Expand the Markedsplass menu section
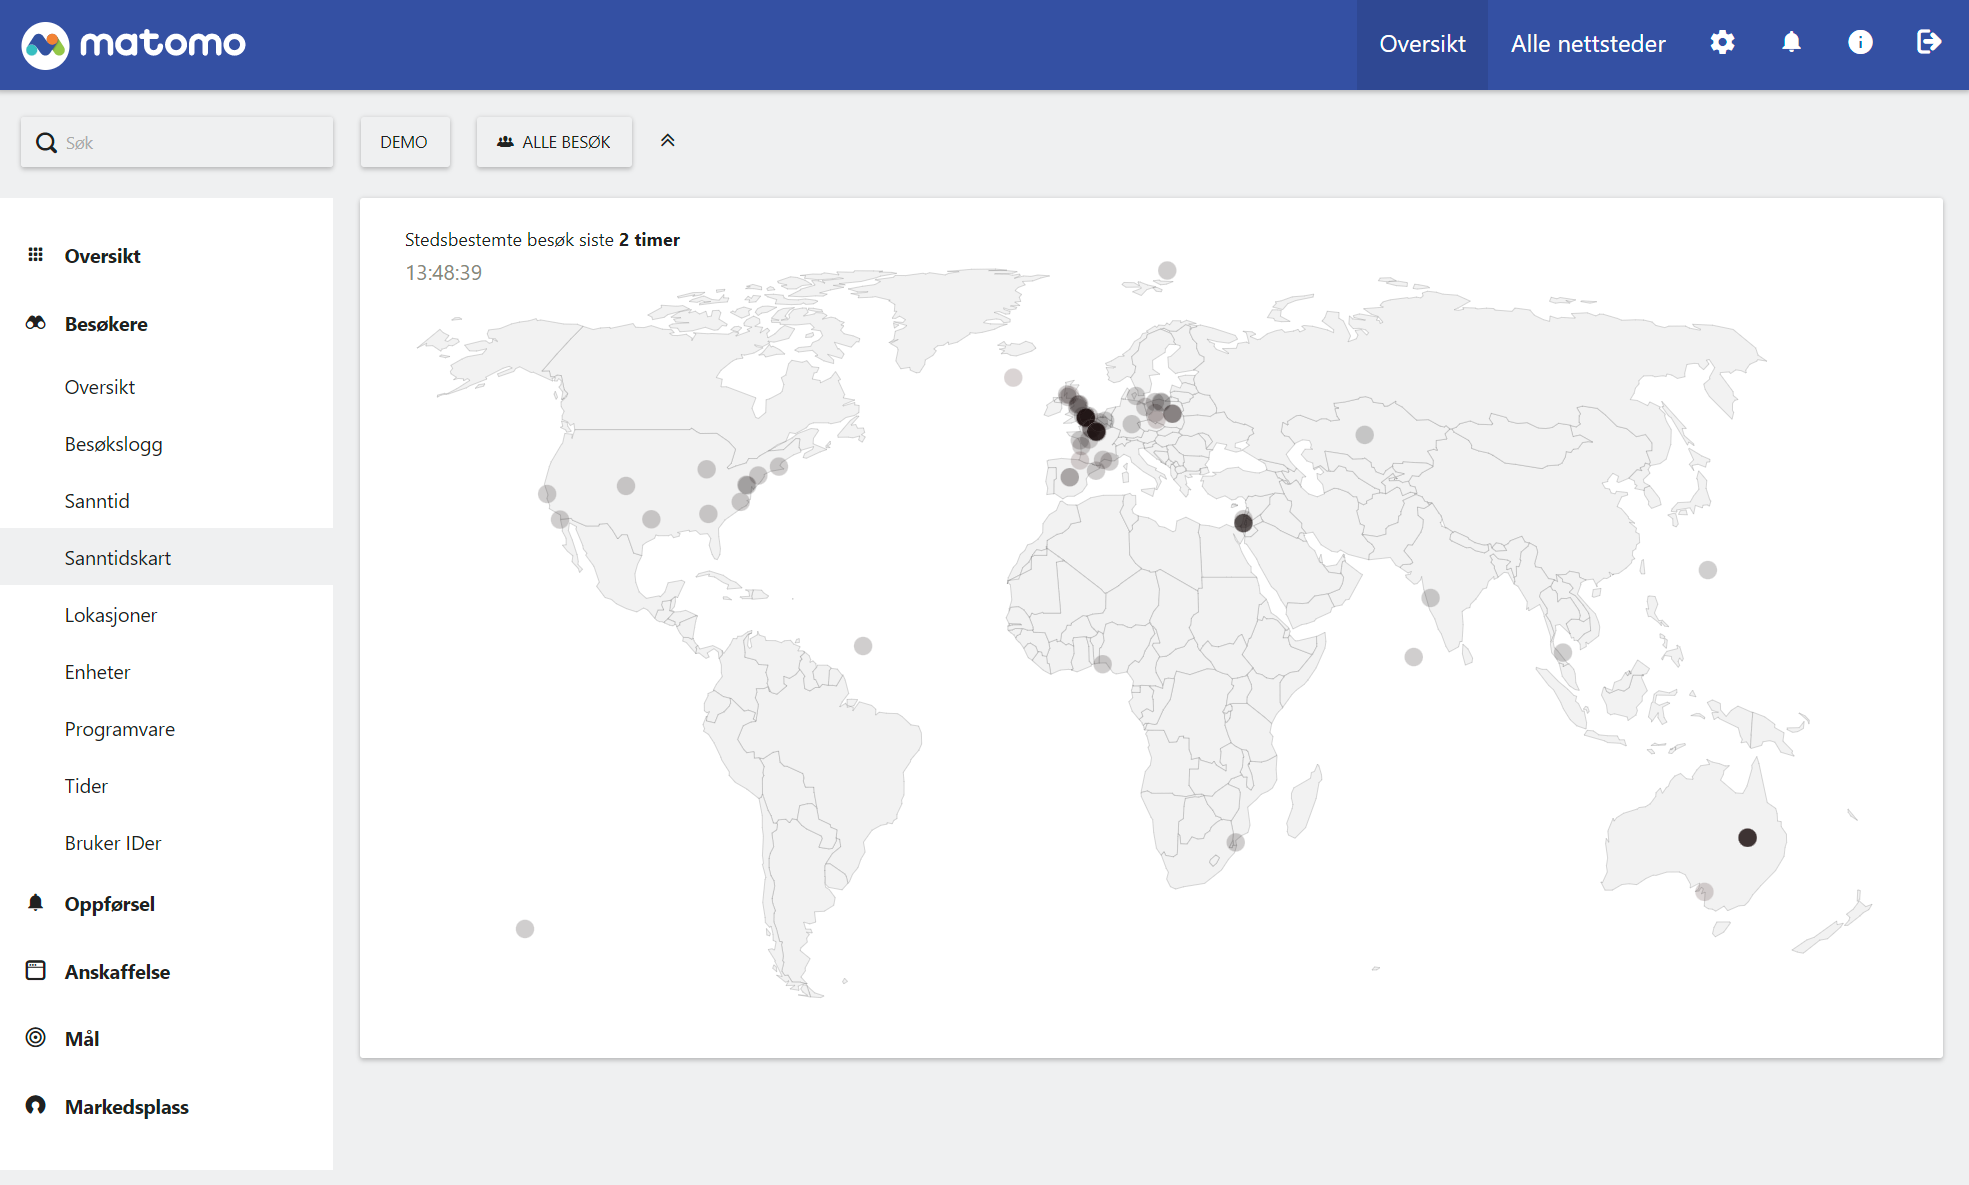1969x1185 pixels. pos(126,1107)
